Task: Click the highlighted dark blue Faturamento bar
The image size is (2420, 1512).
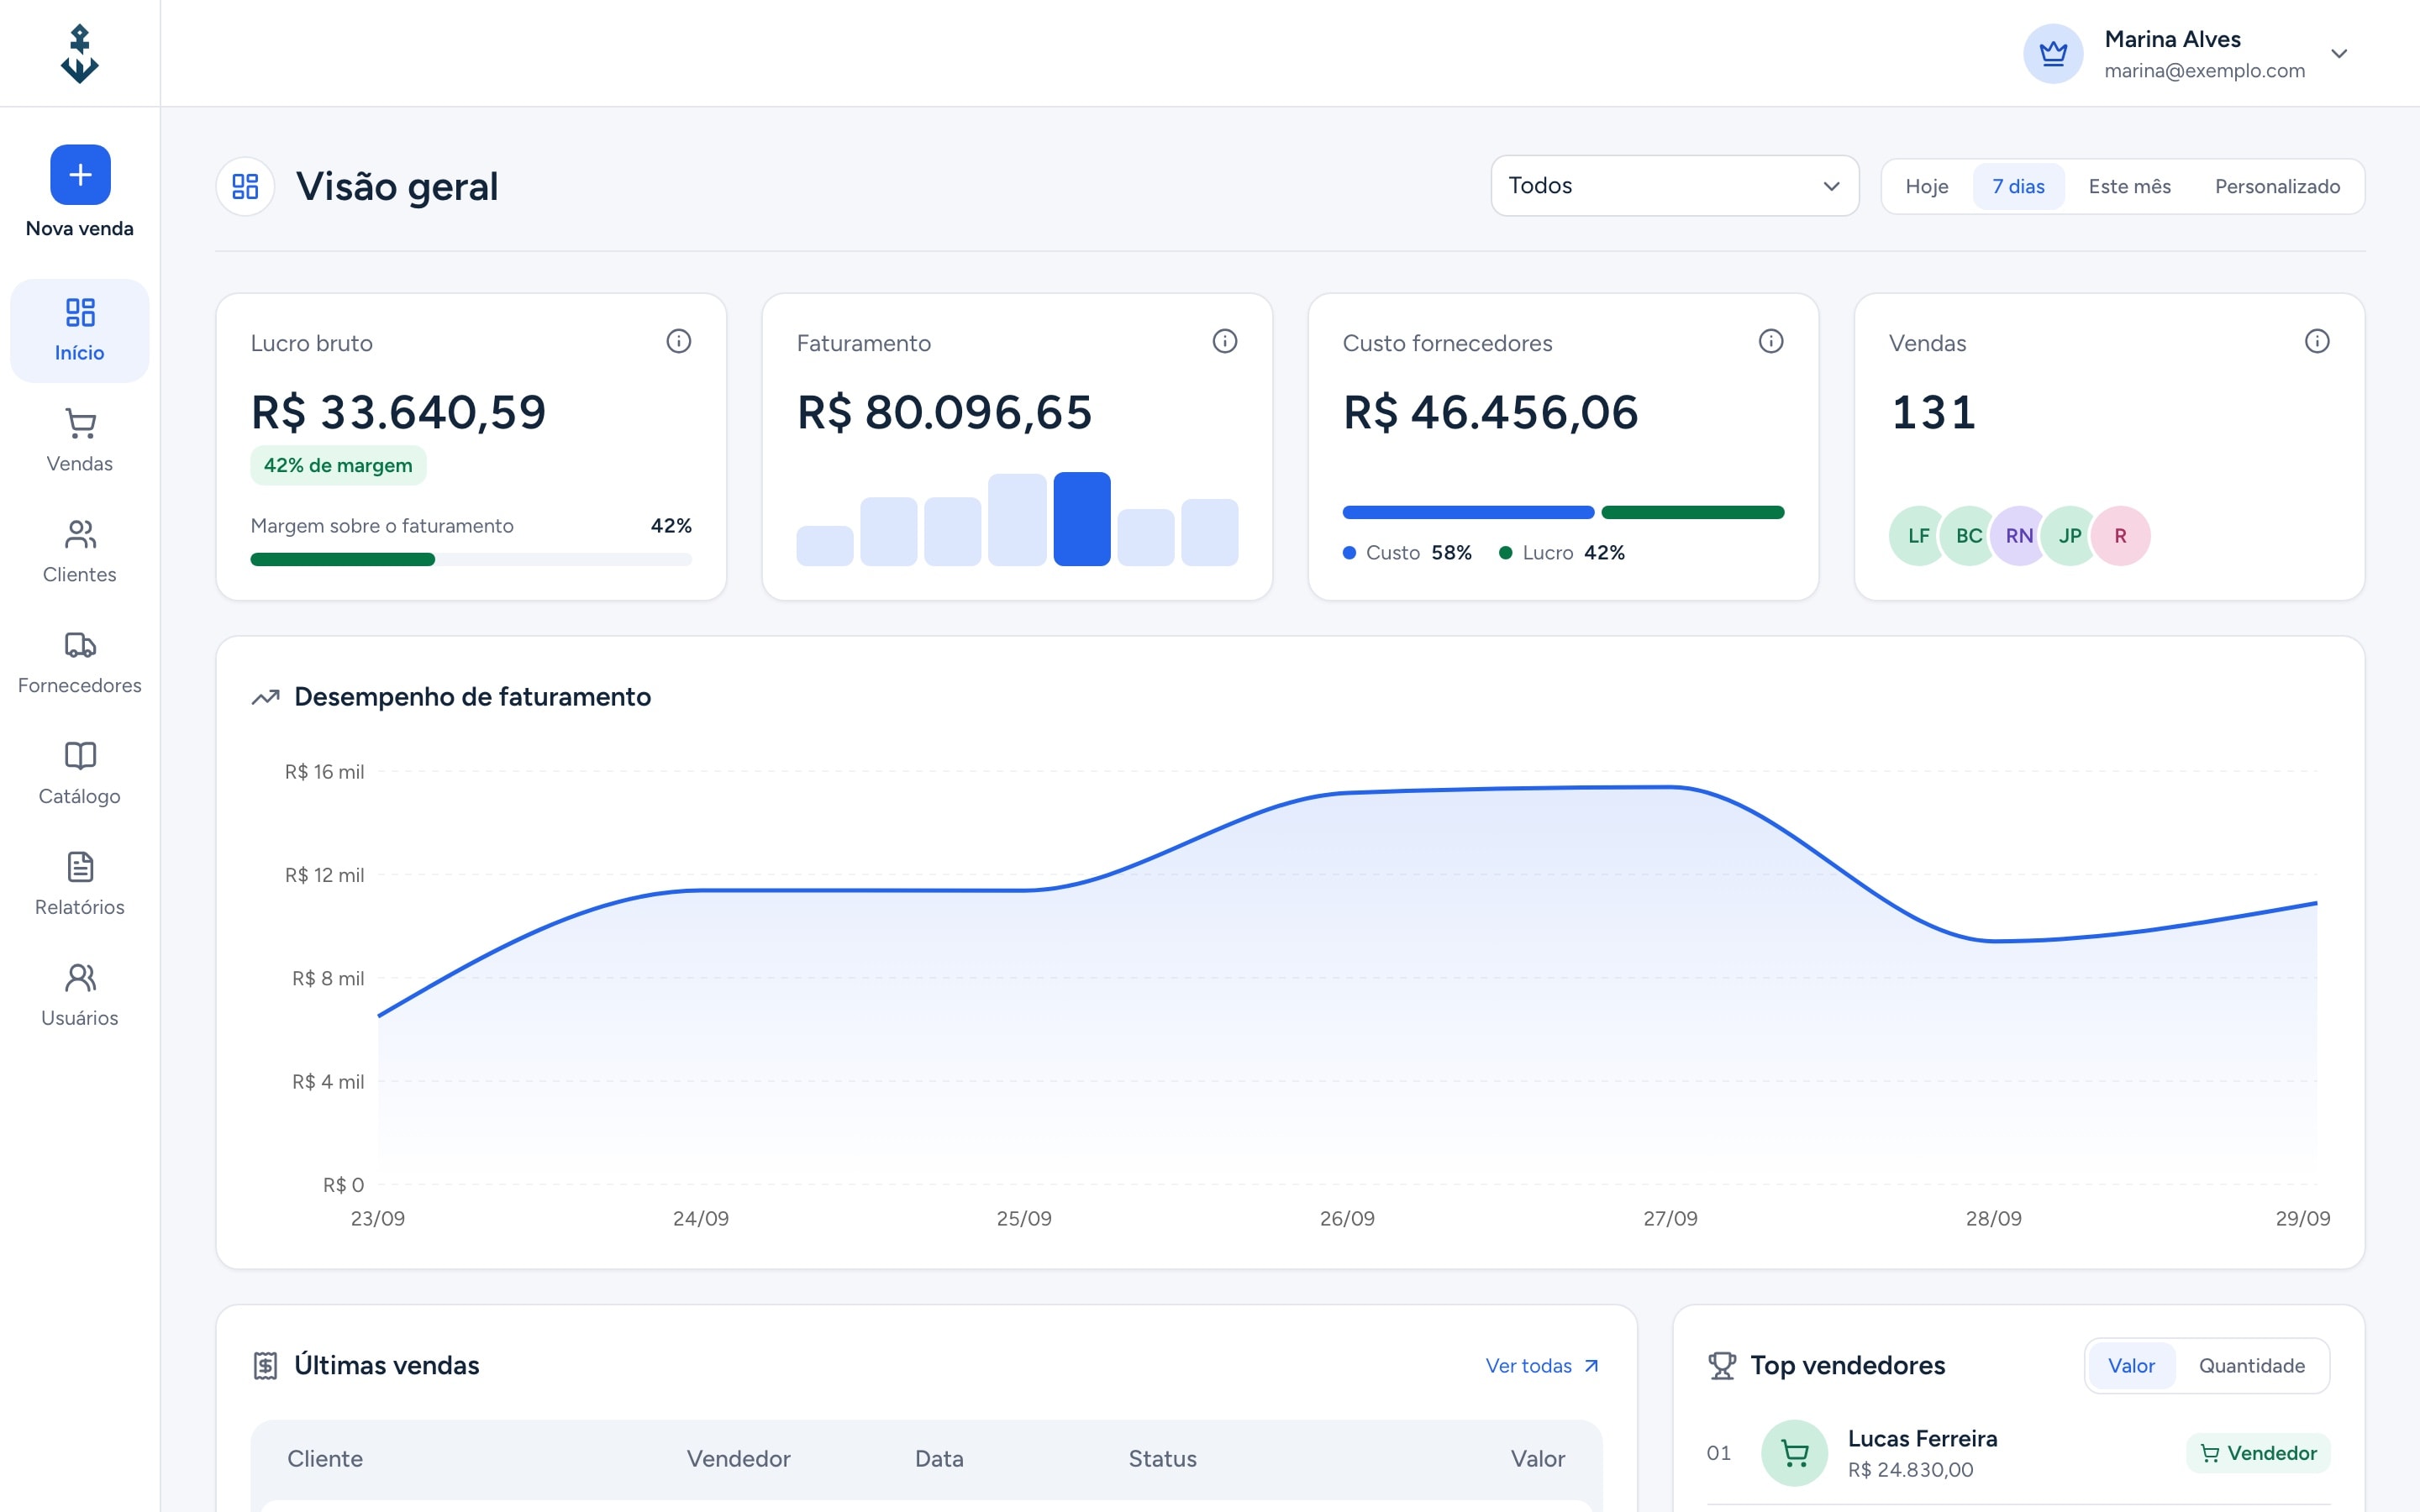Action: click(1082, 519)
